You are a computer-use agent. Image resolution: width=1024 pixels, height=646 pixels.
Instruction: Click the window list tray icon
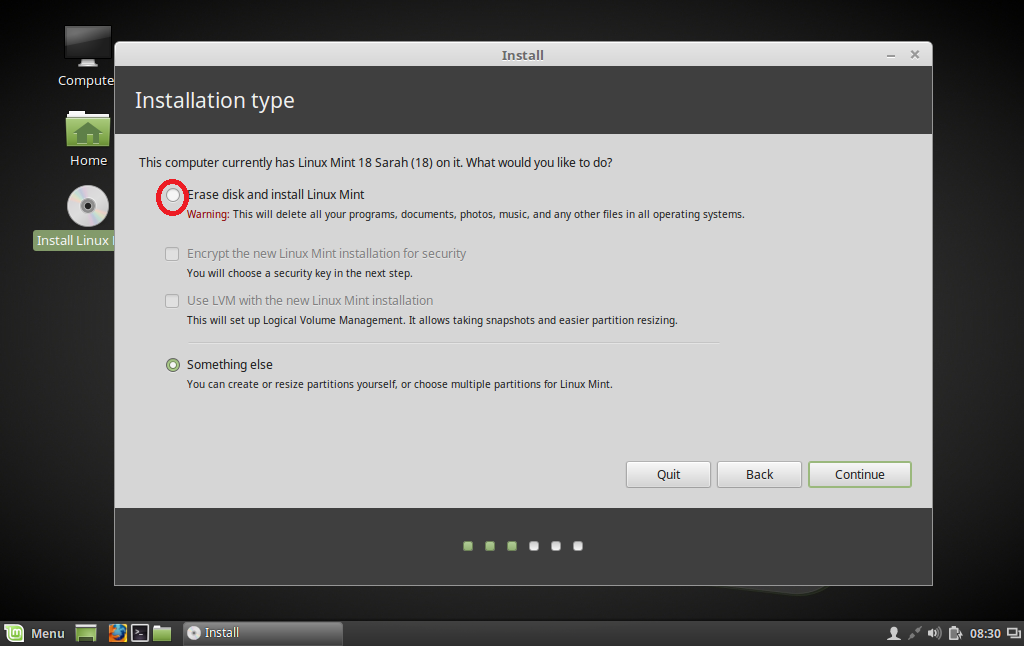[1014, 633]
